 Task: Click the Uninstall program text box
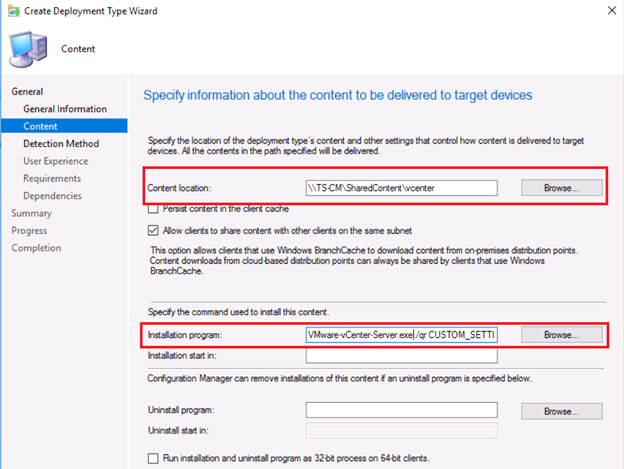point(402,410)
